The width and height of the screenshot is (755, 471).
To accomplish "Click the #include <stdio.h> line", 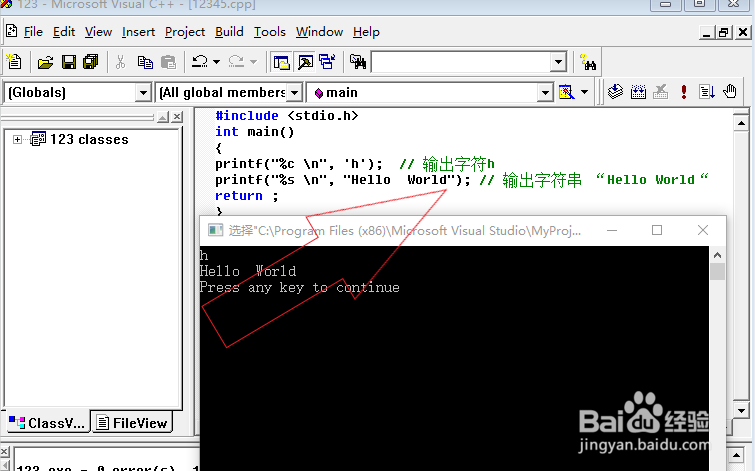I will pyautogui.click(x=286, y=116).
